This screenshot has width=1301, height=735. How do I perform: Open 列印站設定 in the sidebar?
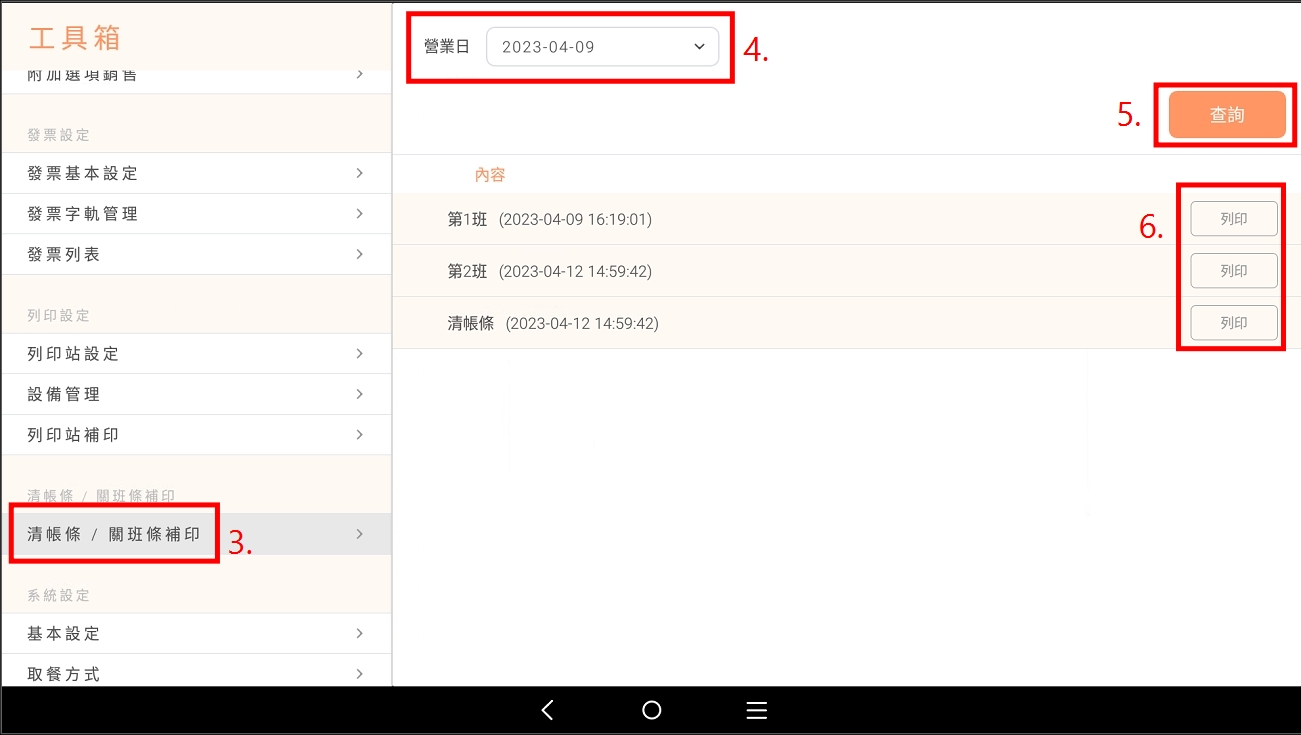(74, 354)
